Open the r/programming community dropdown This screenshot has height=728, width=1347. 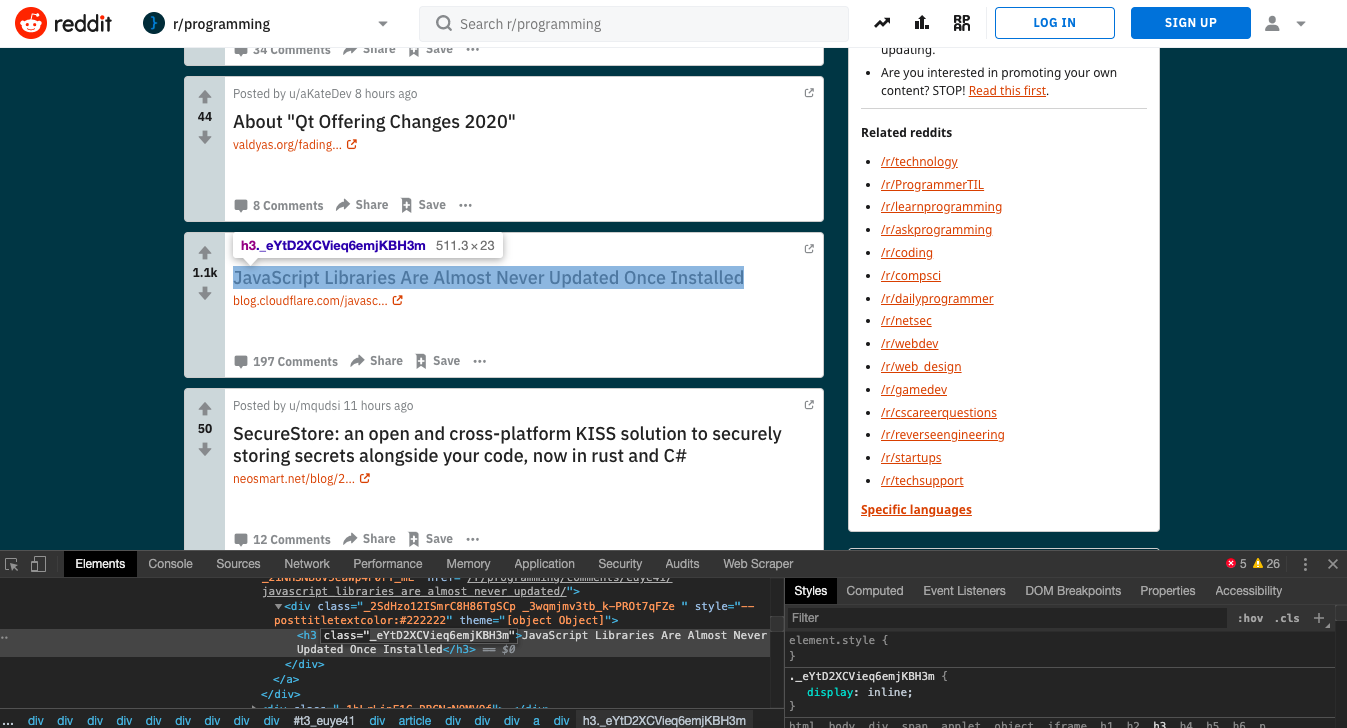pyautogui.click(x=382, y=22)
